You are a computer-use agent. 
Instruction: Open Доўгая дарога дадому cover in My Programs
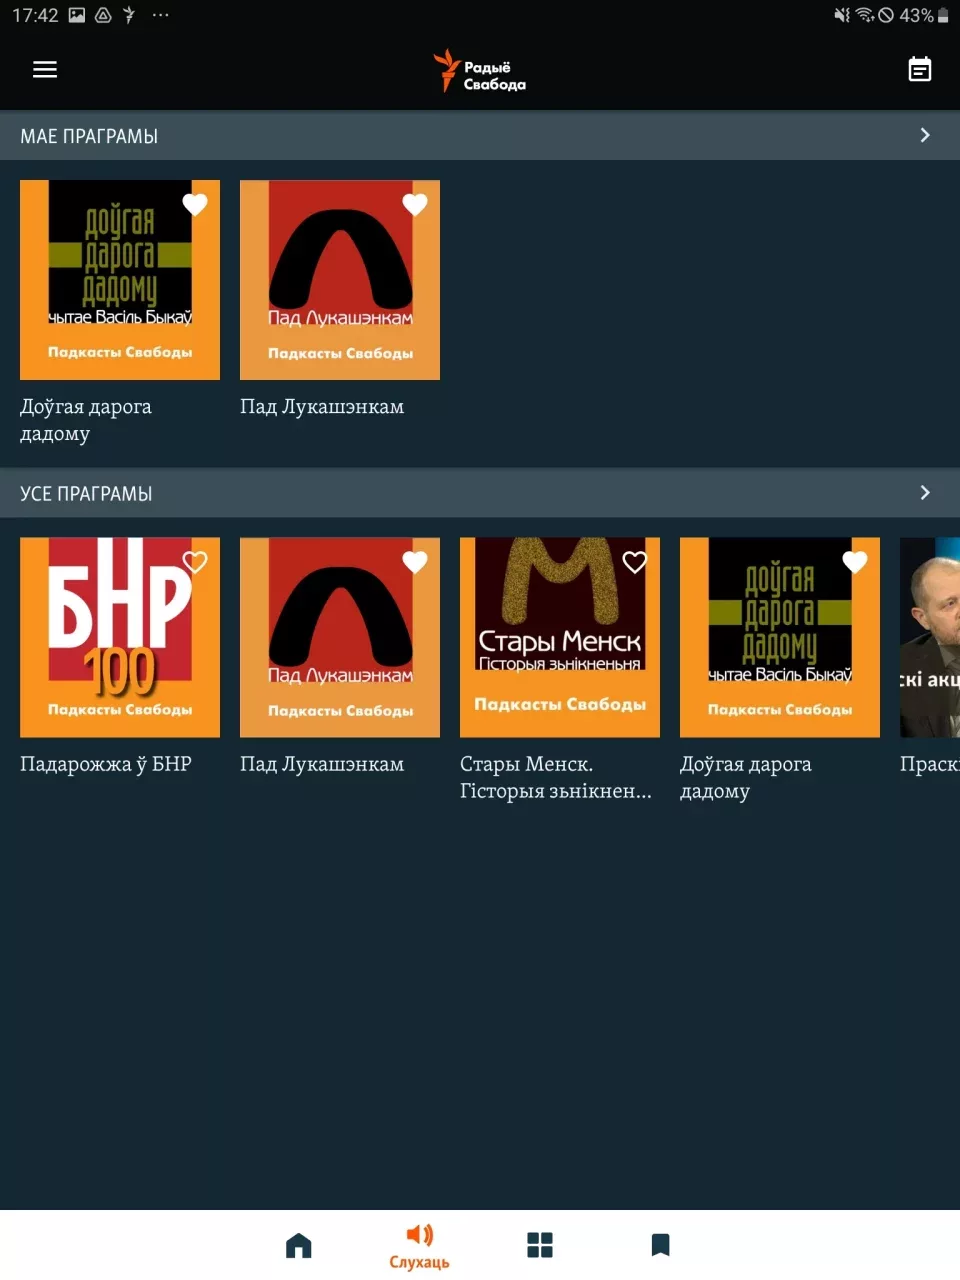coord(120,280)
